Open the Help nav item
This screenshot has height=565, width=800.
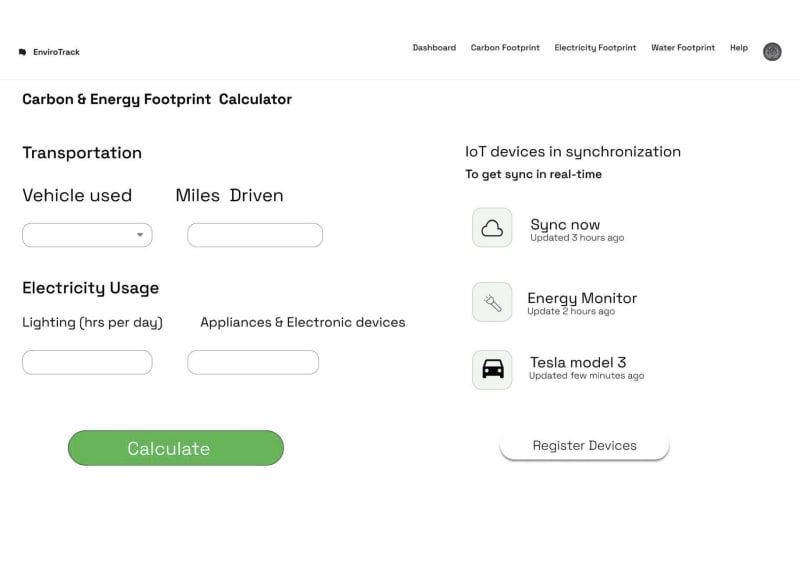[739, 47]
